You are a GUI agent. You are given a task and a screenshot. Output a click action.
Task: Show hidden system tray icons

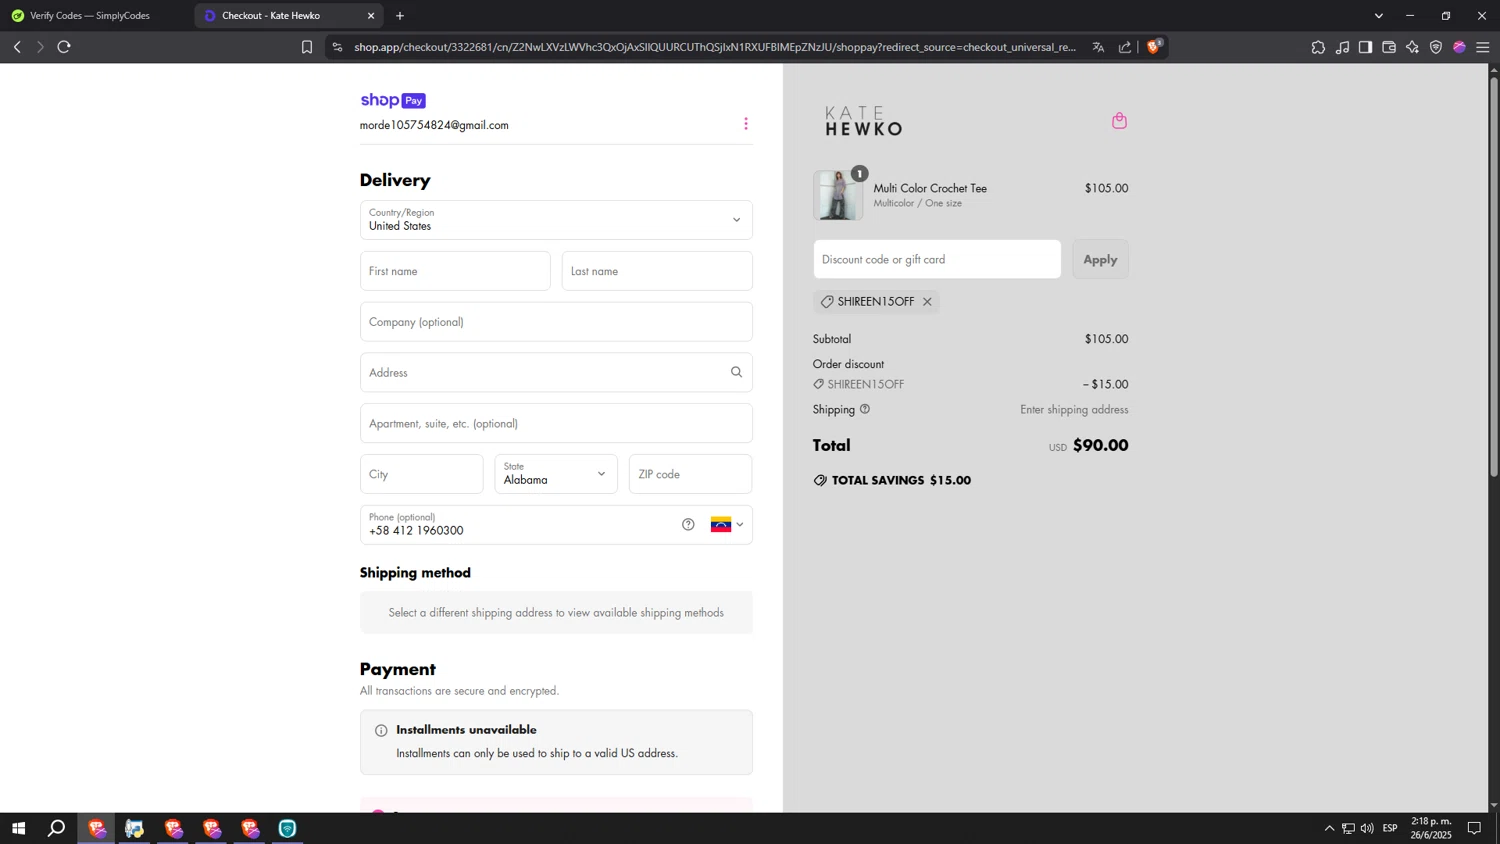click(1329, 828)
